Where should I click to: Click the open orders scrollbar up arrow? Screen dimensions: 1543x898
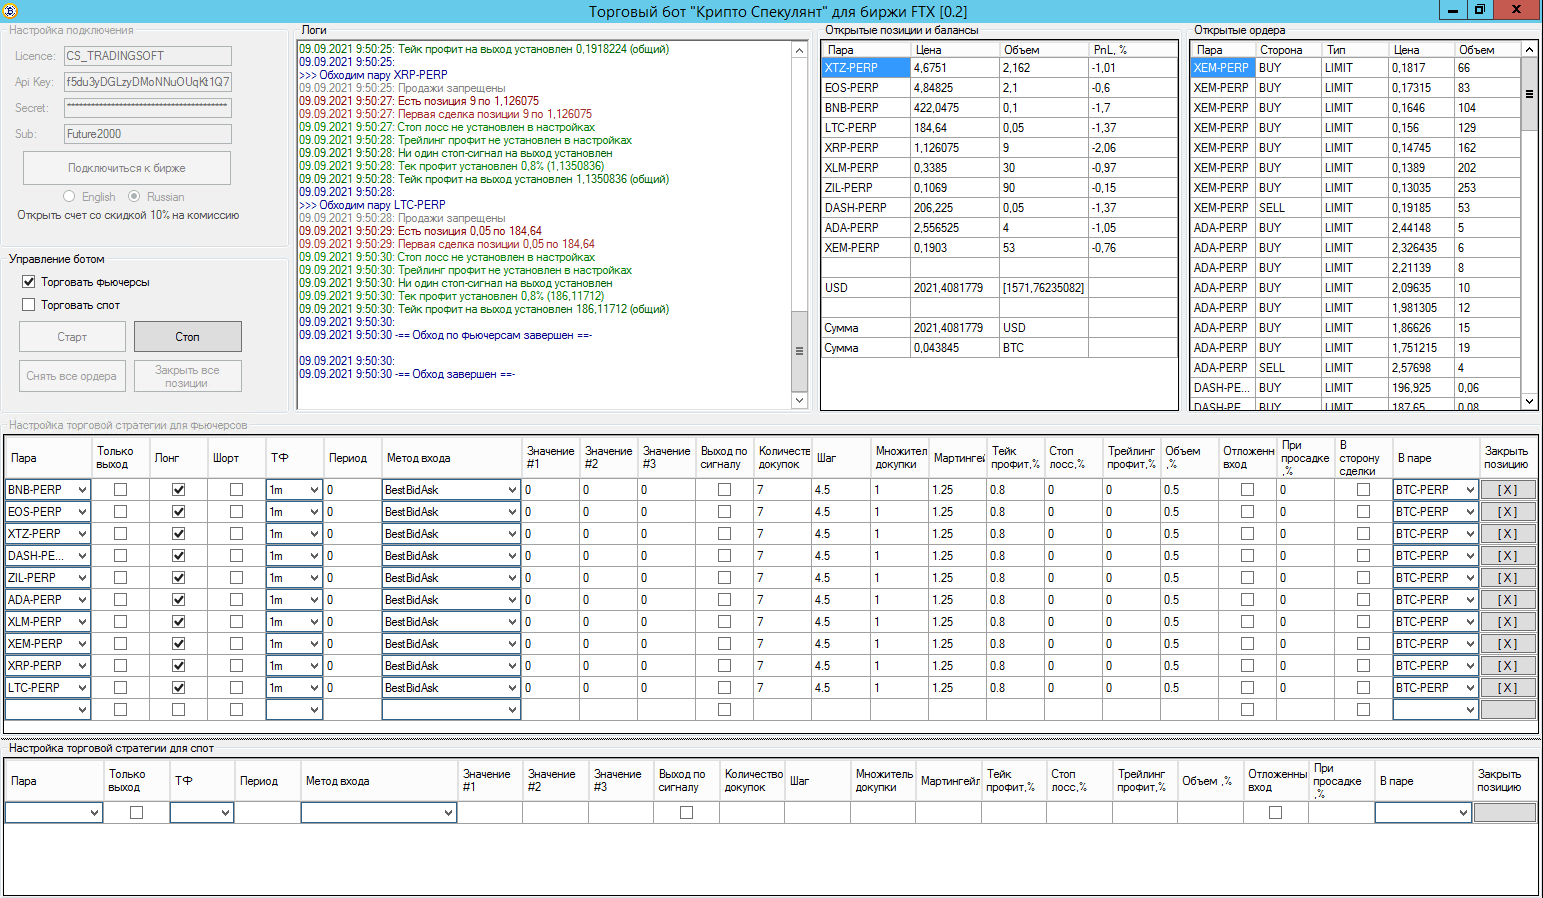(x=1529, y=49)
